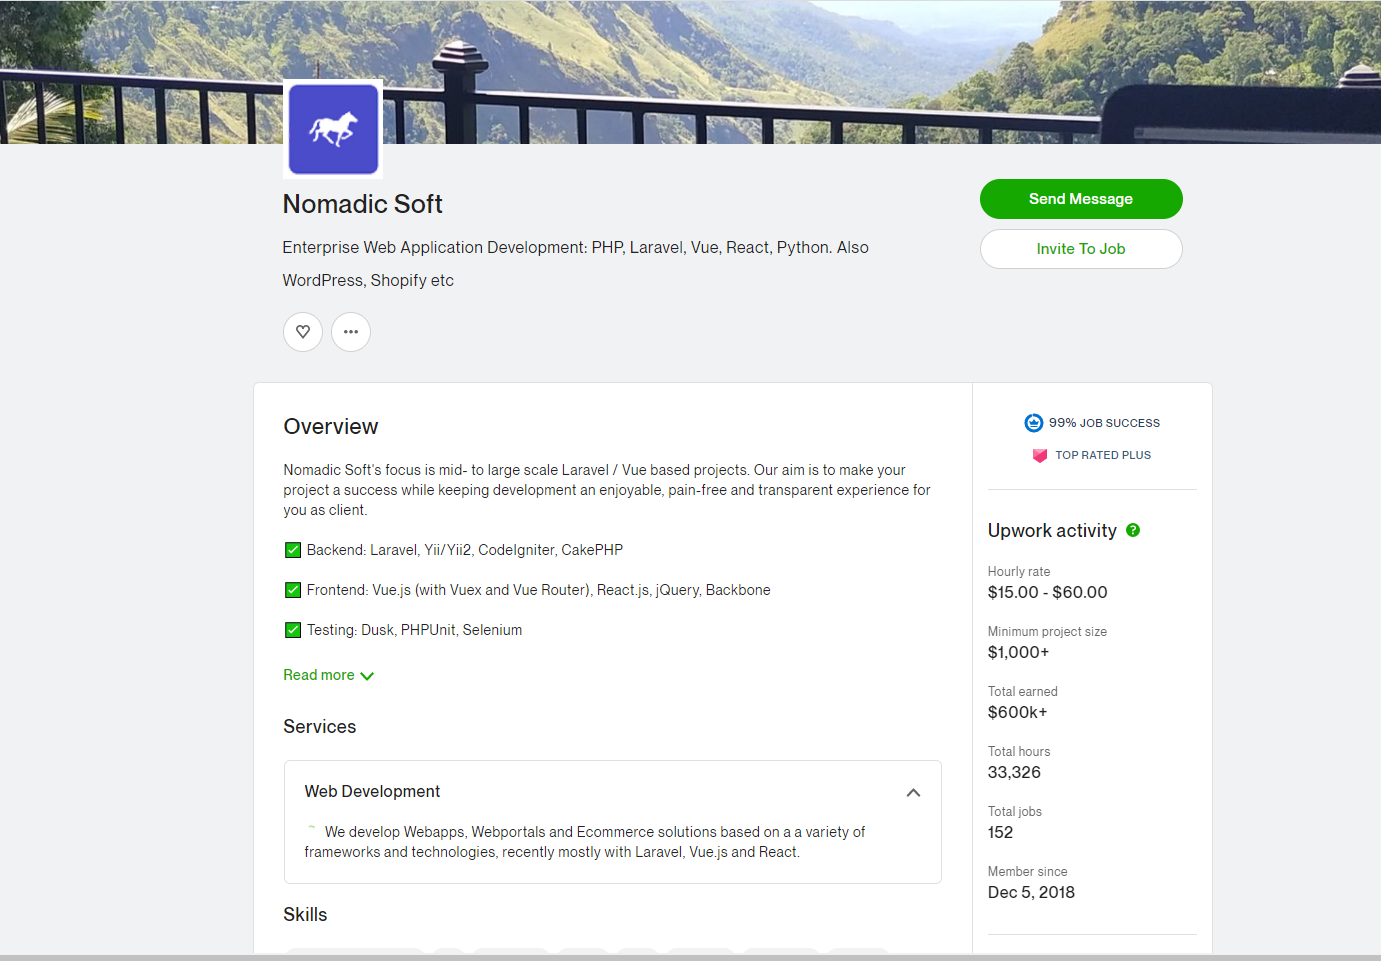Click the Testing: Dusk, PHPUnit, Selenium line
1381x961 pixels.
pyautogui.click(x=415, y=630)
